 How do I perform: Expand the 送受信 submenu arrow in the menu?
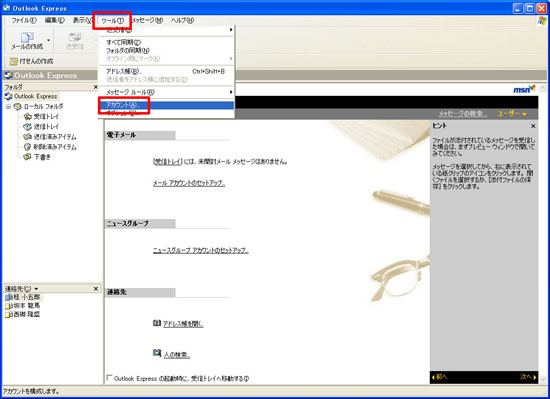230,30
